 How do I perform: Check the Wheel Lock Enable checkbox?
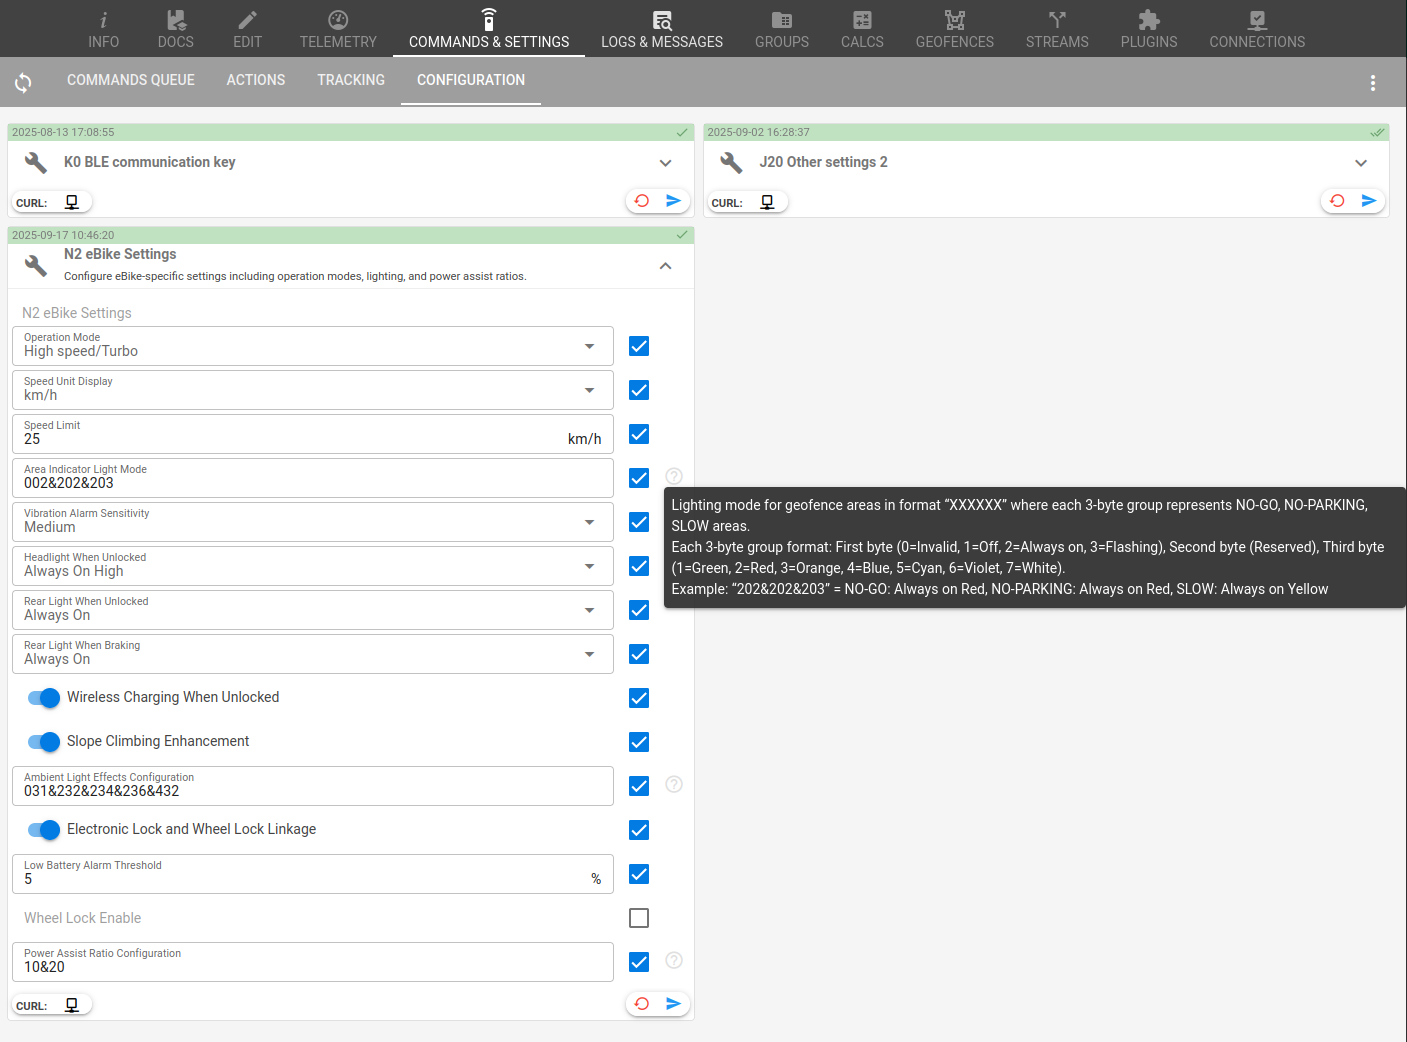[639, 918]
